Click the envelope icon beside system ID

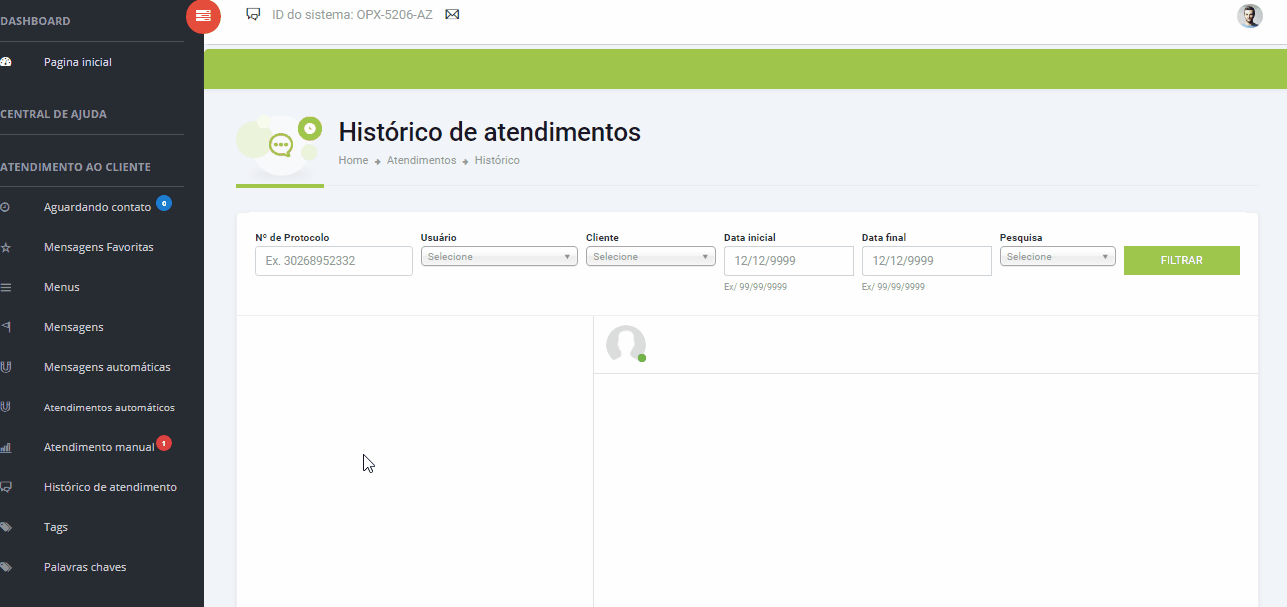(452, 15)
